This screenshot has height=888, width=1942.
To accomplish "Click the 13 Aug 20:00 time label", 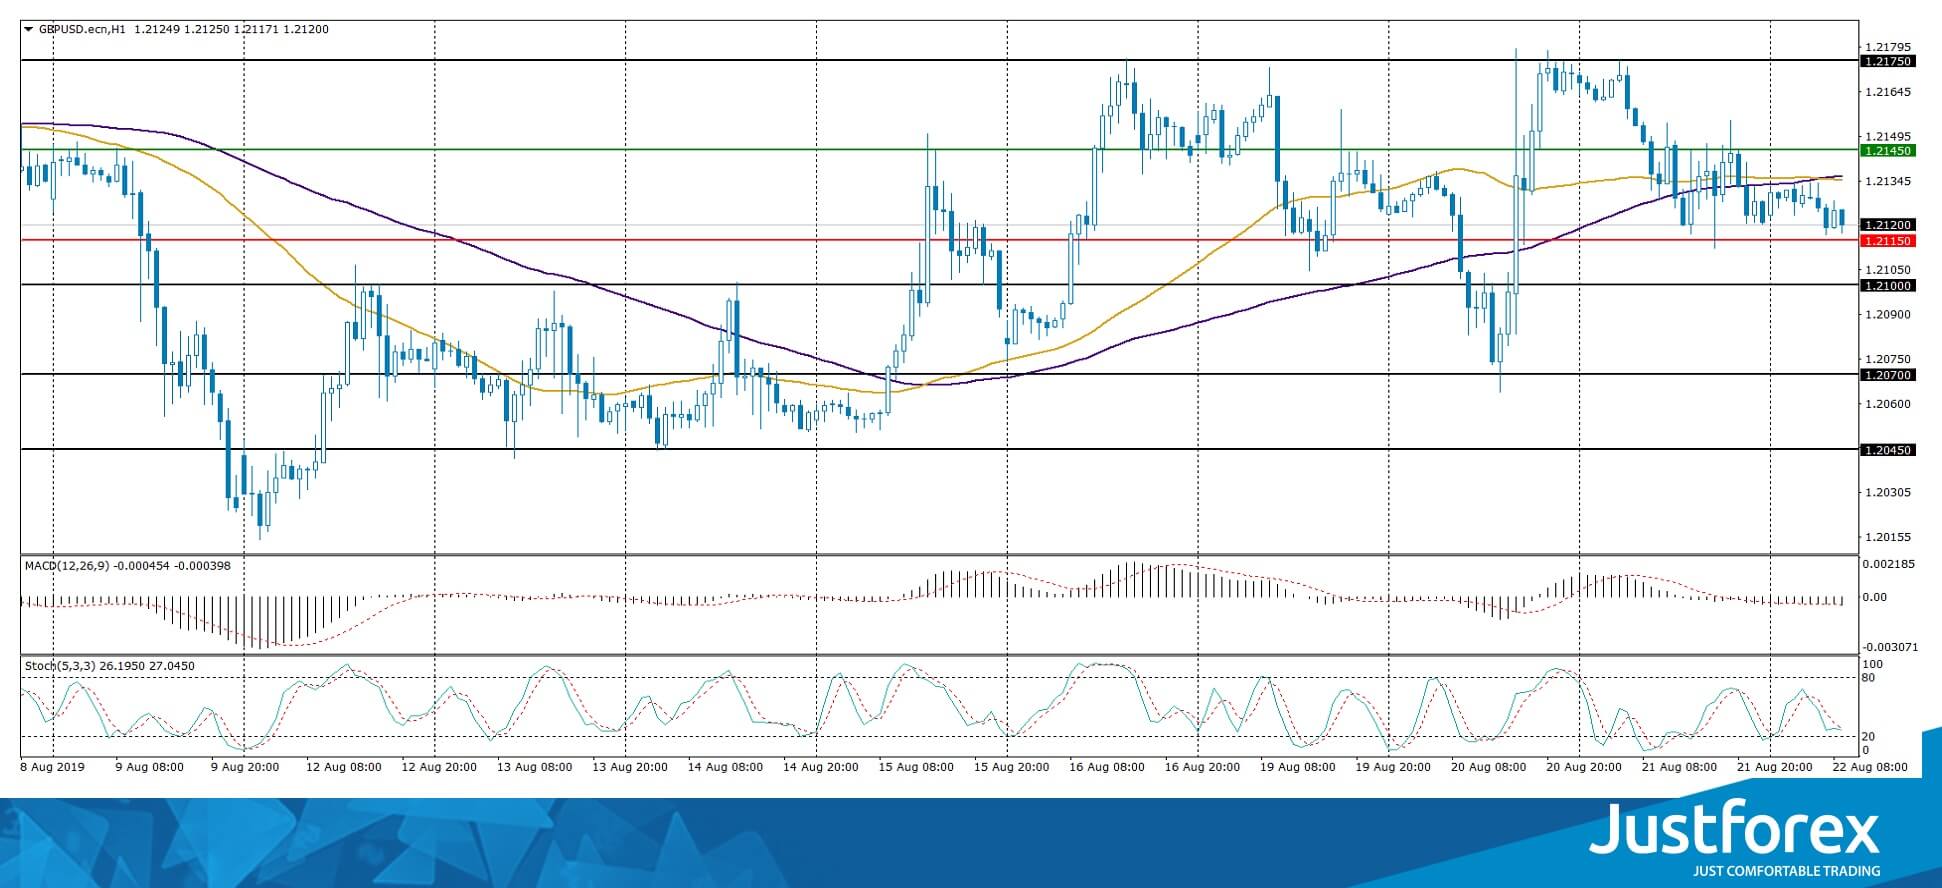I will pyautogui.click(x=630, y=768).
